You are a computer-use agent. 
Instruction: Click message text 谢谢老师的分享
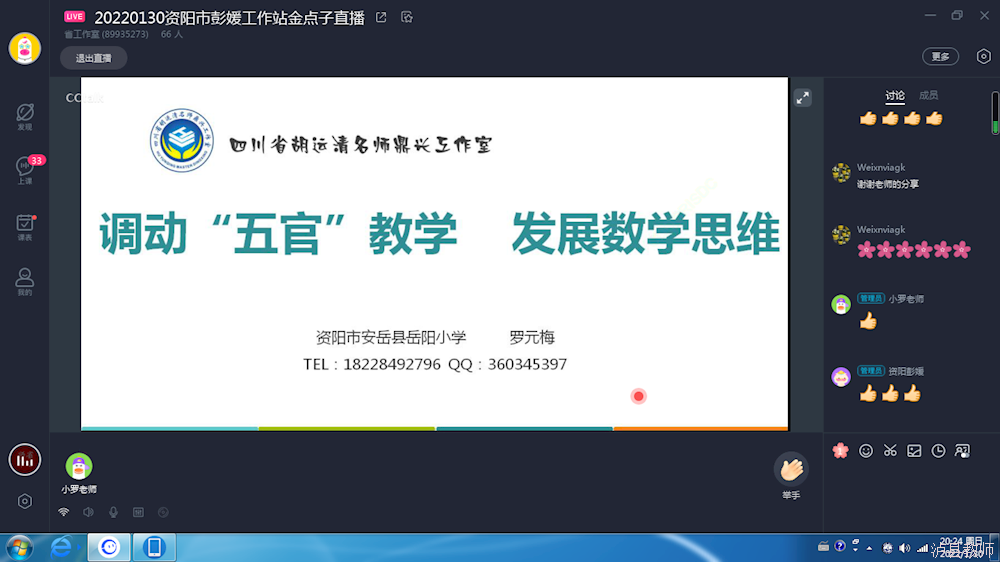click(x=888, y=184)
